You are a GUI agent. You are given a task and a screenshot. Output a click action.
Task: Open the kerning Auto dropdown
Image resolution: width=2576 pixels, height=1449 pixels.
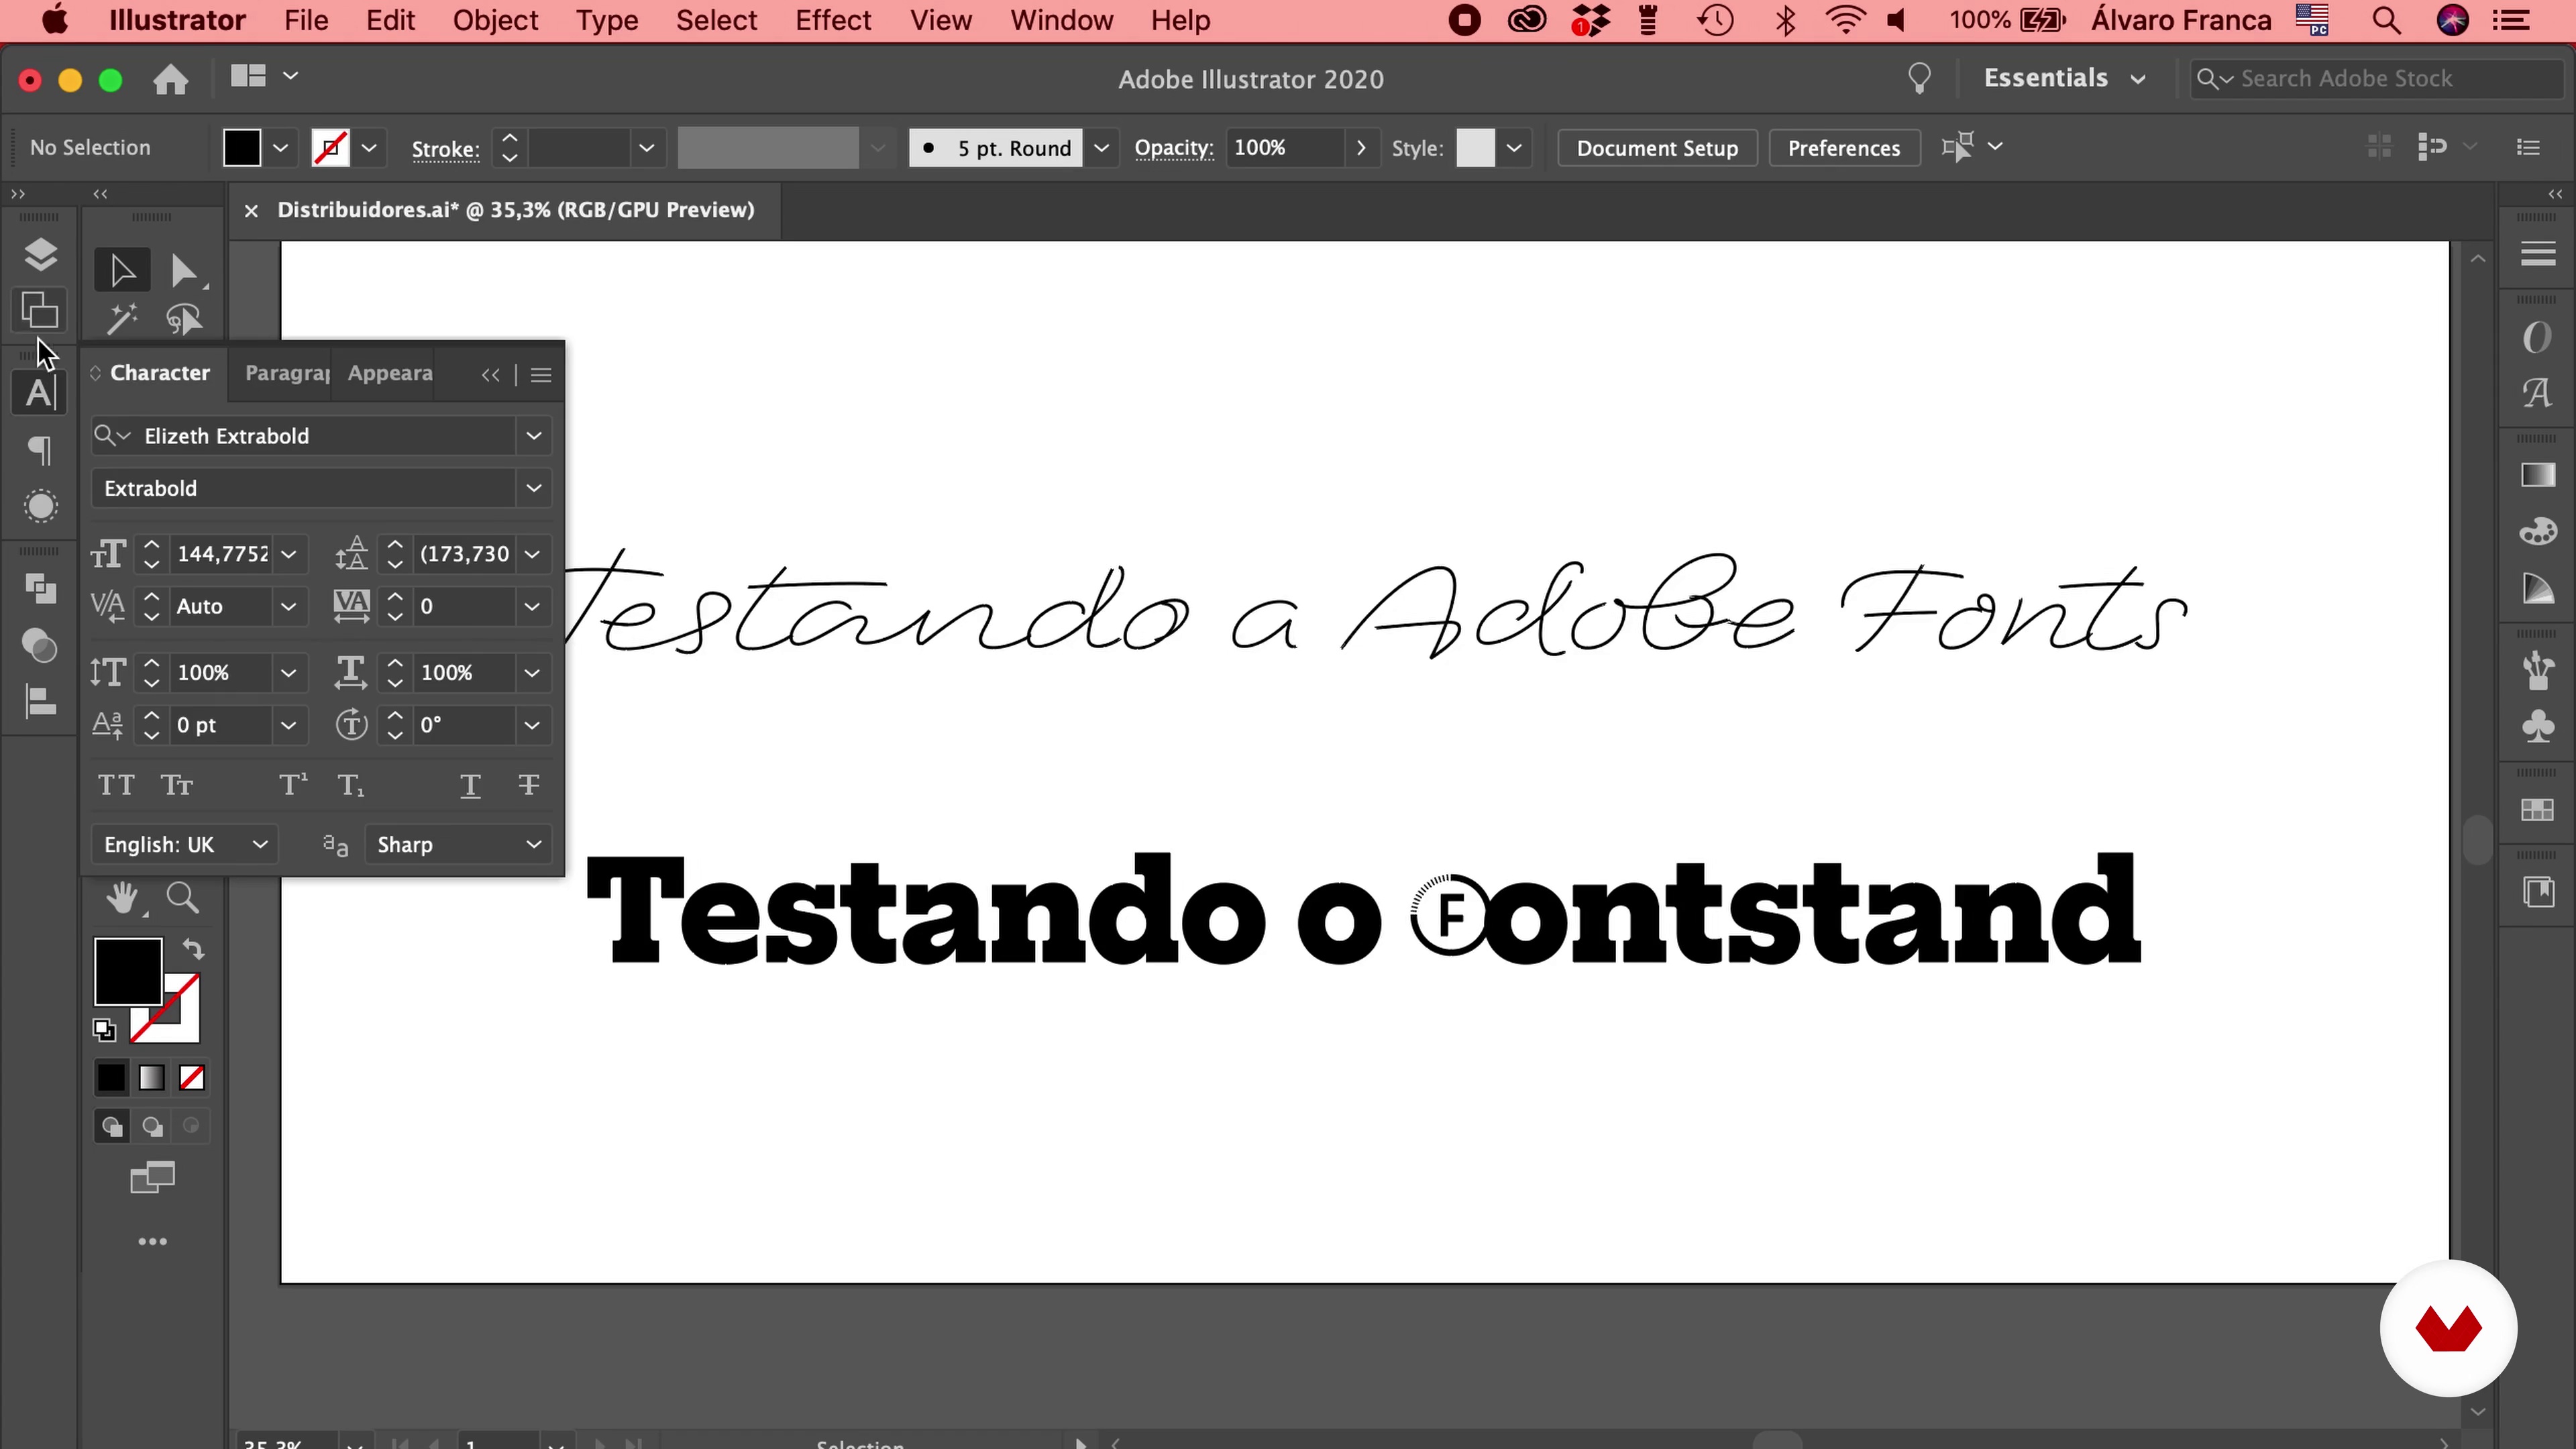[x=288, y=606]
